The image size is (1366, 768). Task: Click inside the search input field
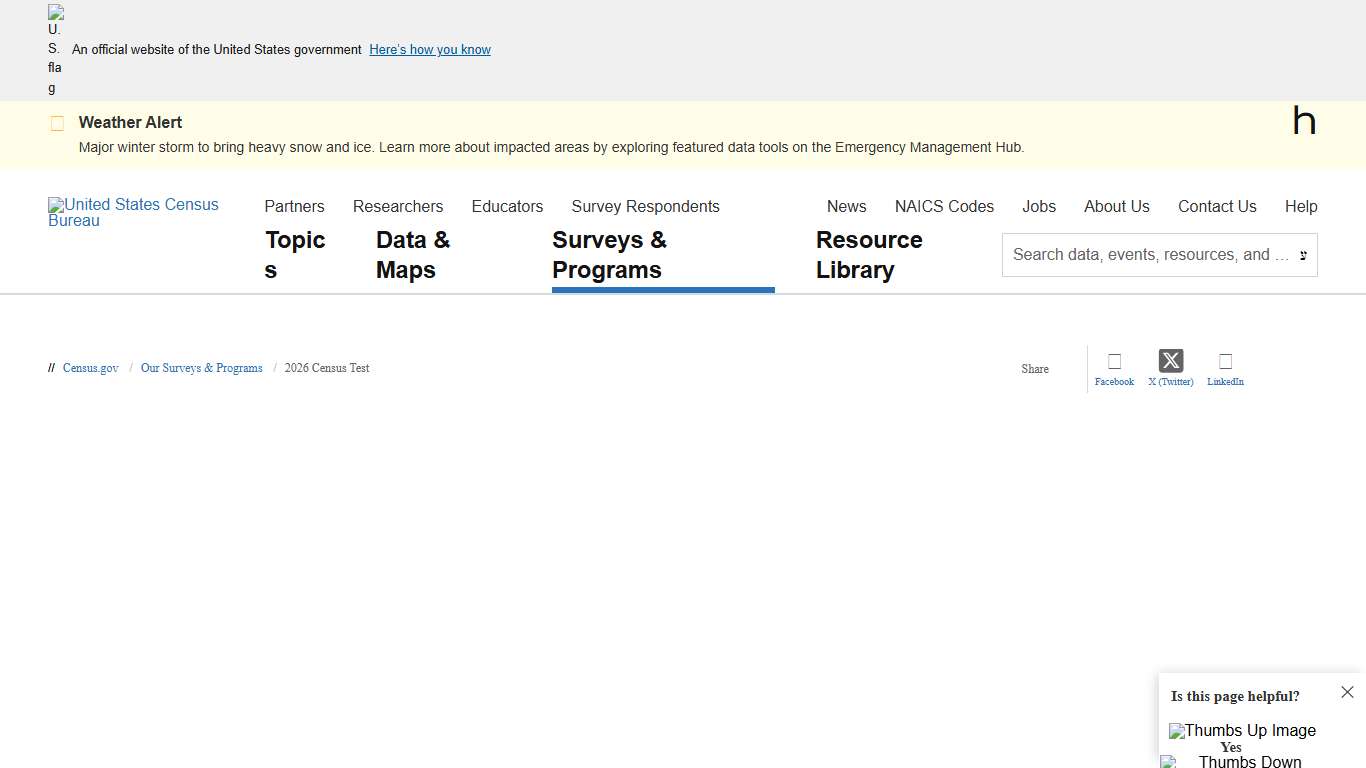pyautogui.click(x=1140, y=255)
